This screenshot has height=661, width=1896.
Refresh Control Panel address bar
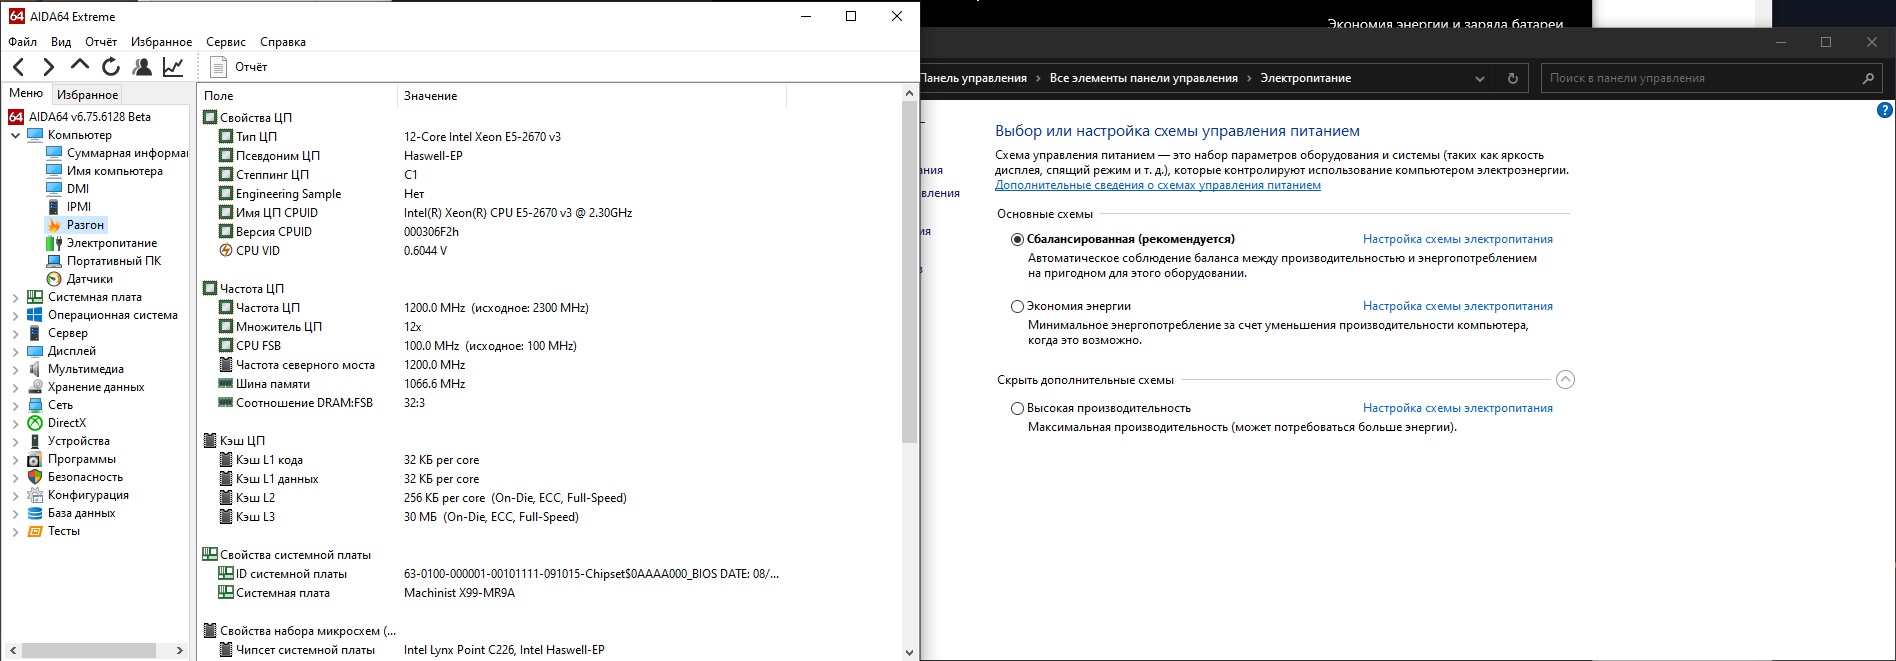pyautogui.click(x=1512, y=78)
